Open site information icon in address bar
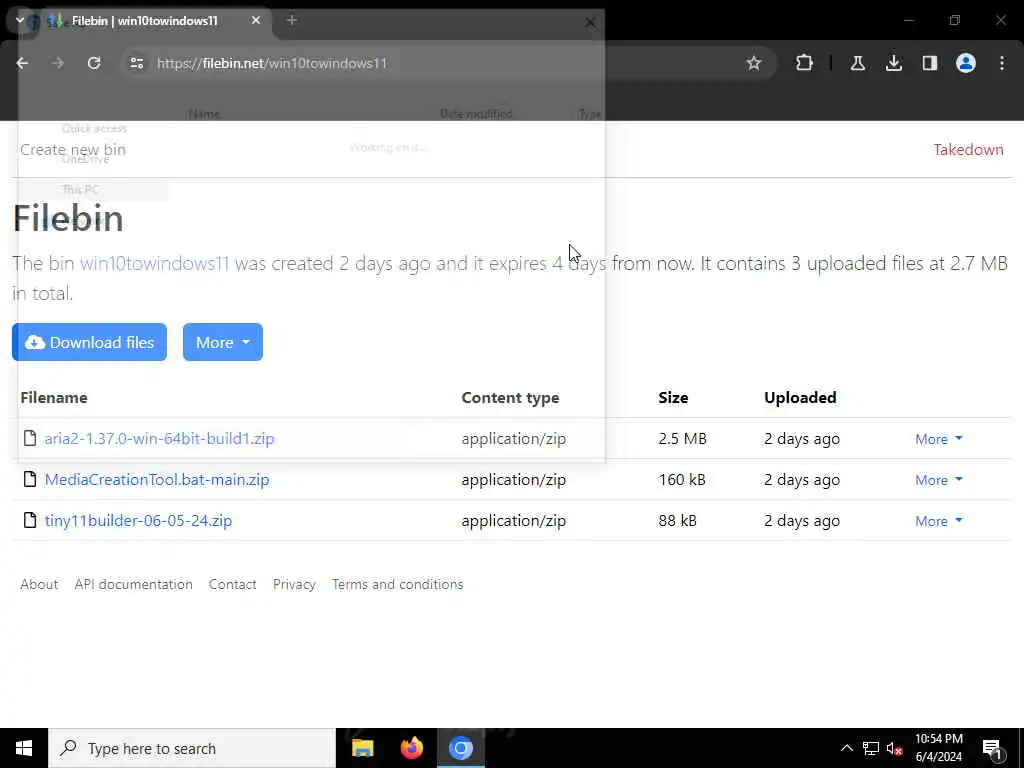The image size is (1024, 768). click(x=136, y=63)
